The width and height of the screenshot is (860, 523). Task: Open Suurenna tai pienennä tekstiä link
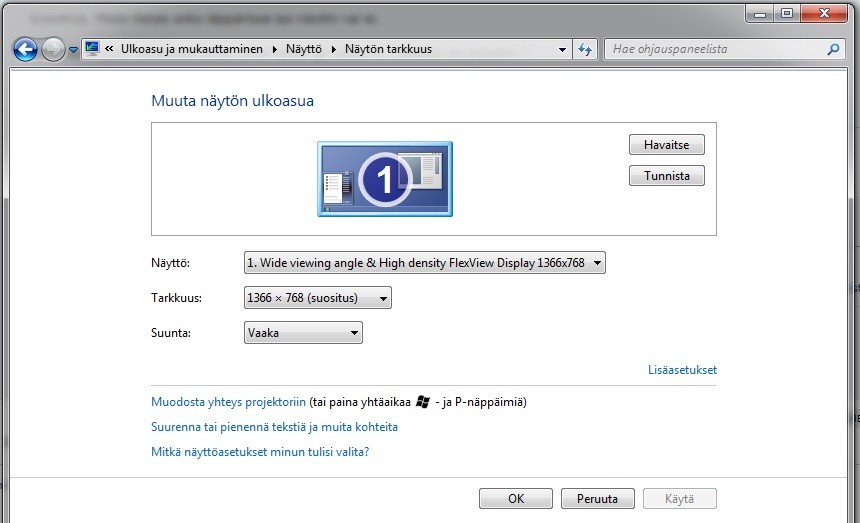(x=274, y=427)
